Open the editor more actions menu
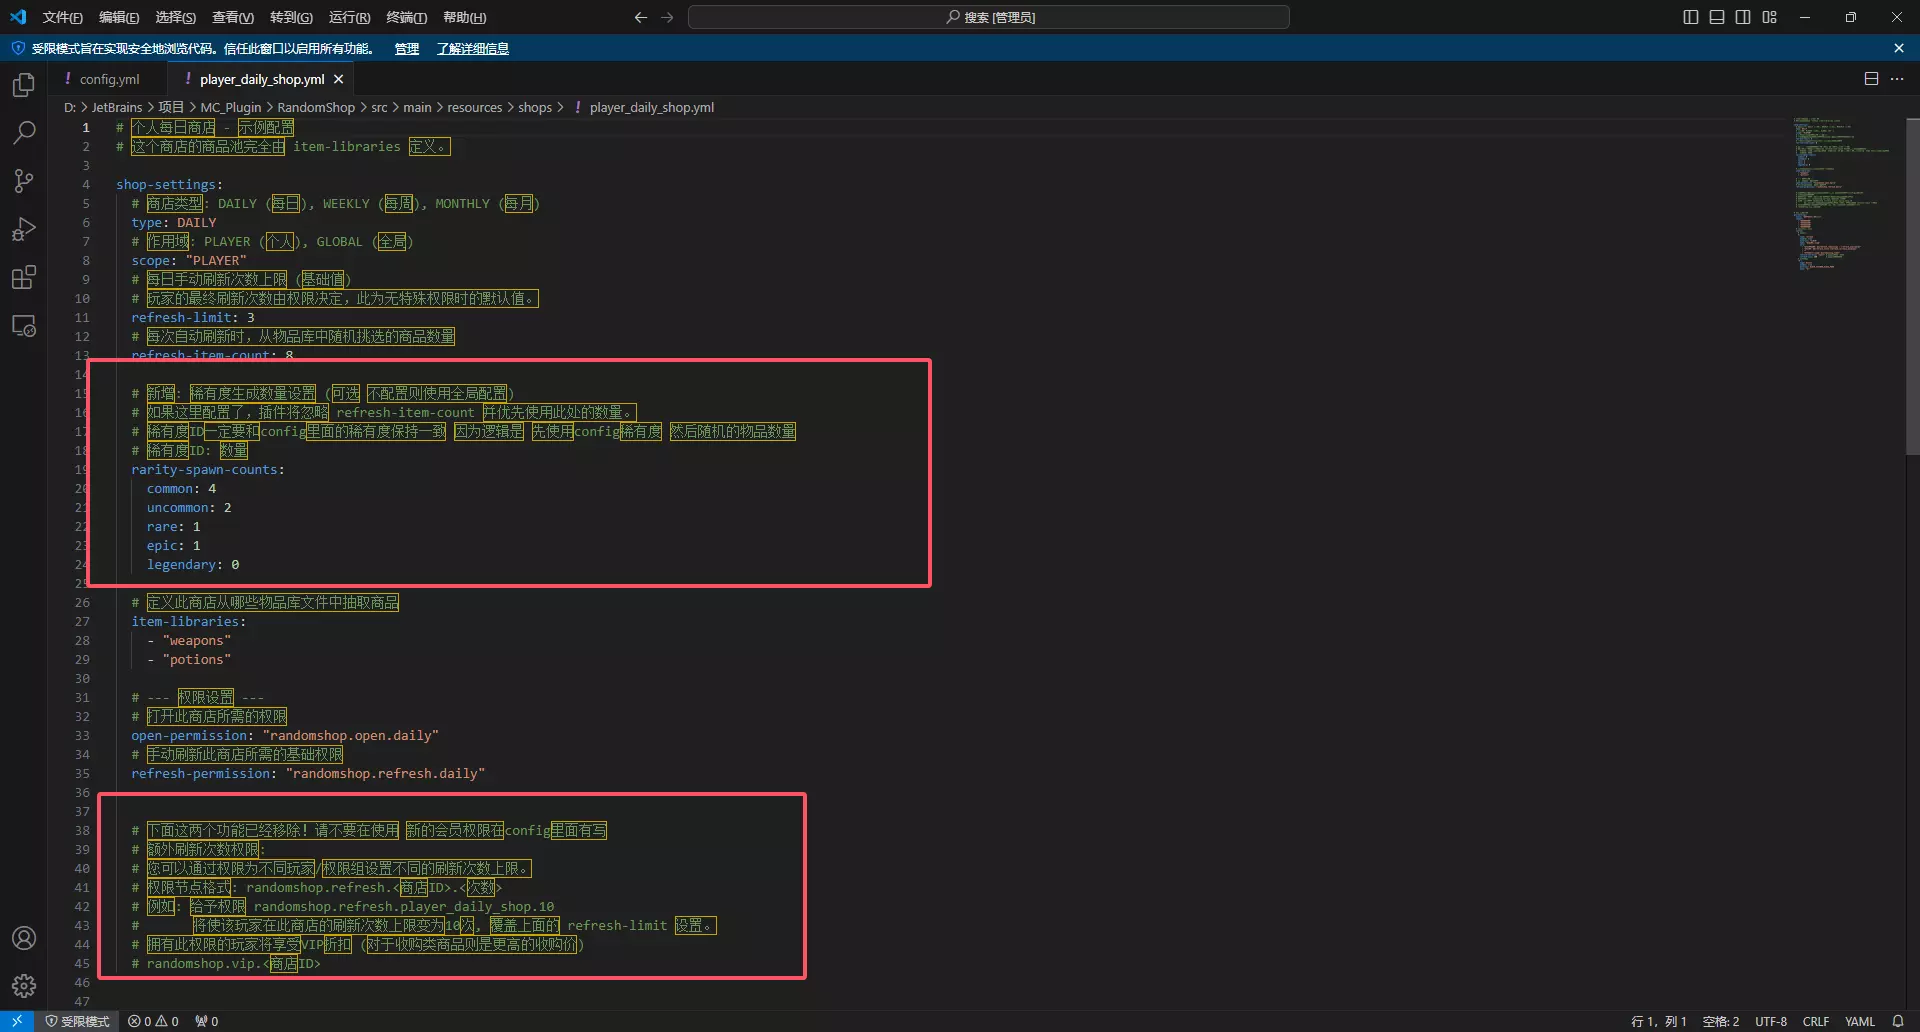The width and height of the screenshot is (1920, 1032). coord(1897,79)
